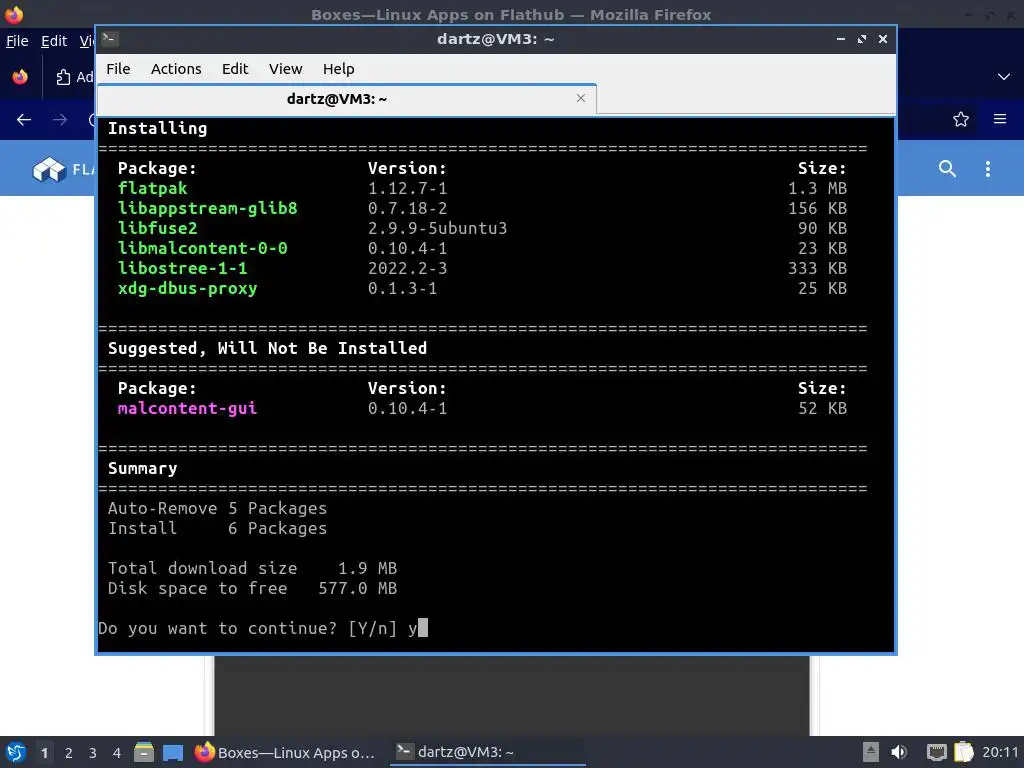This screenshot has width=1024, height=768.
Task: Open the File menu in terminal
Action: pyautogui.click(x=118, y=69)
